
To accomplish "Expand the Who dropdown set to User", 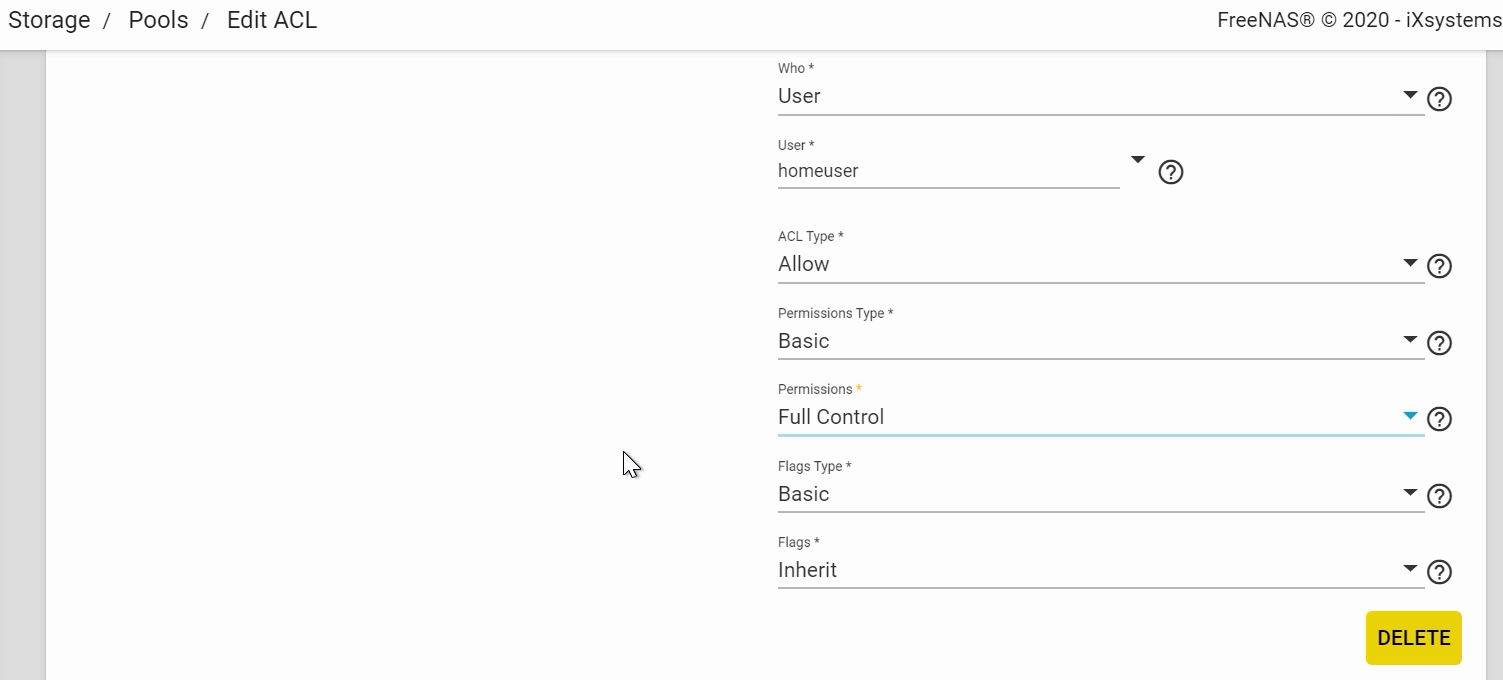I will pos(1101,96).
